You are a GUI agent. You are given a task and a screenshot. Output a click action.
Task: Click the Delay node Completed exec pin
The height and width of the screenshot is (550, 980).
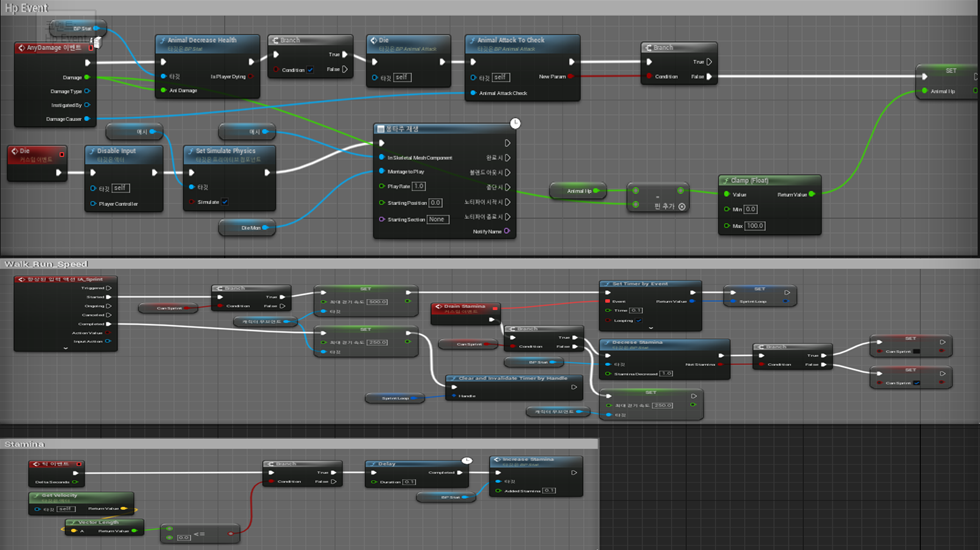459,472
